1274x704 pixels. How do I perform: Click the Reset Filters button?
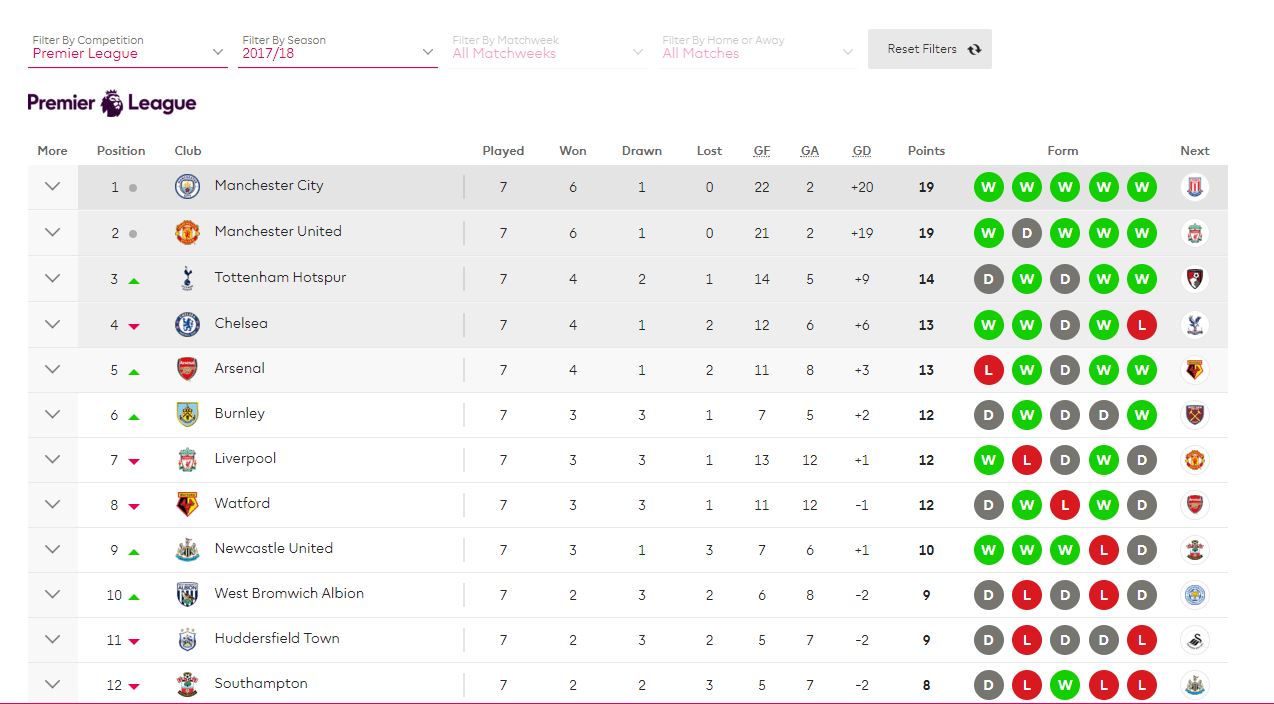[x=930, y=49]
